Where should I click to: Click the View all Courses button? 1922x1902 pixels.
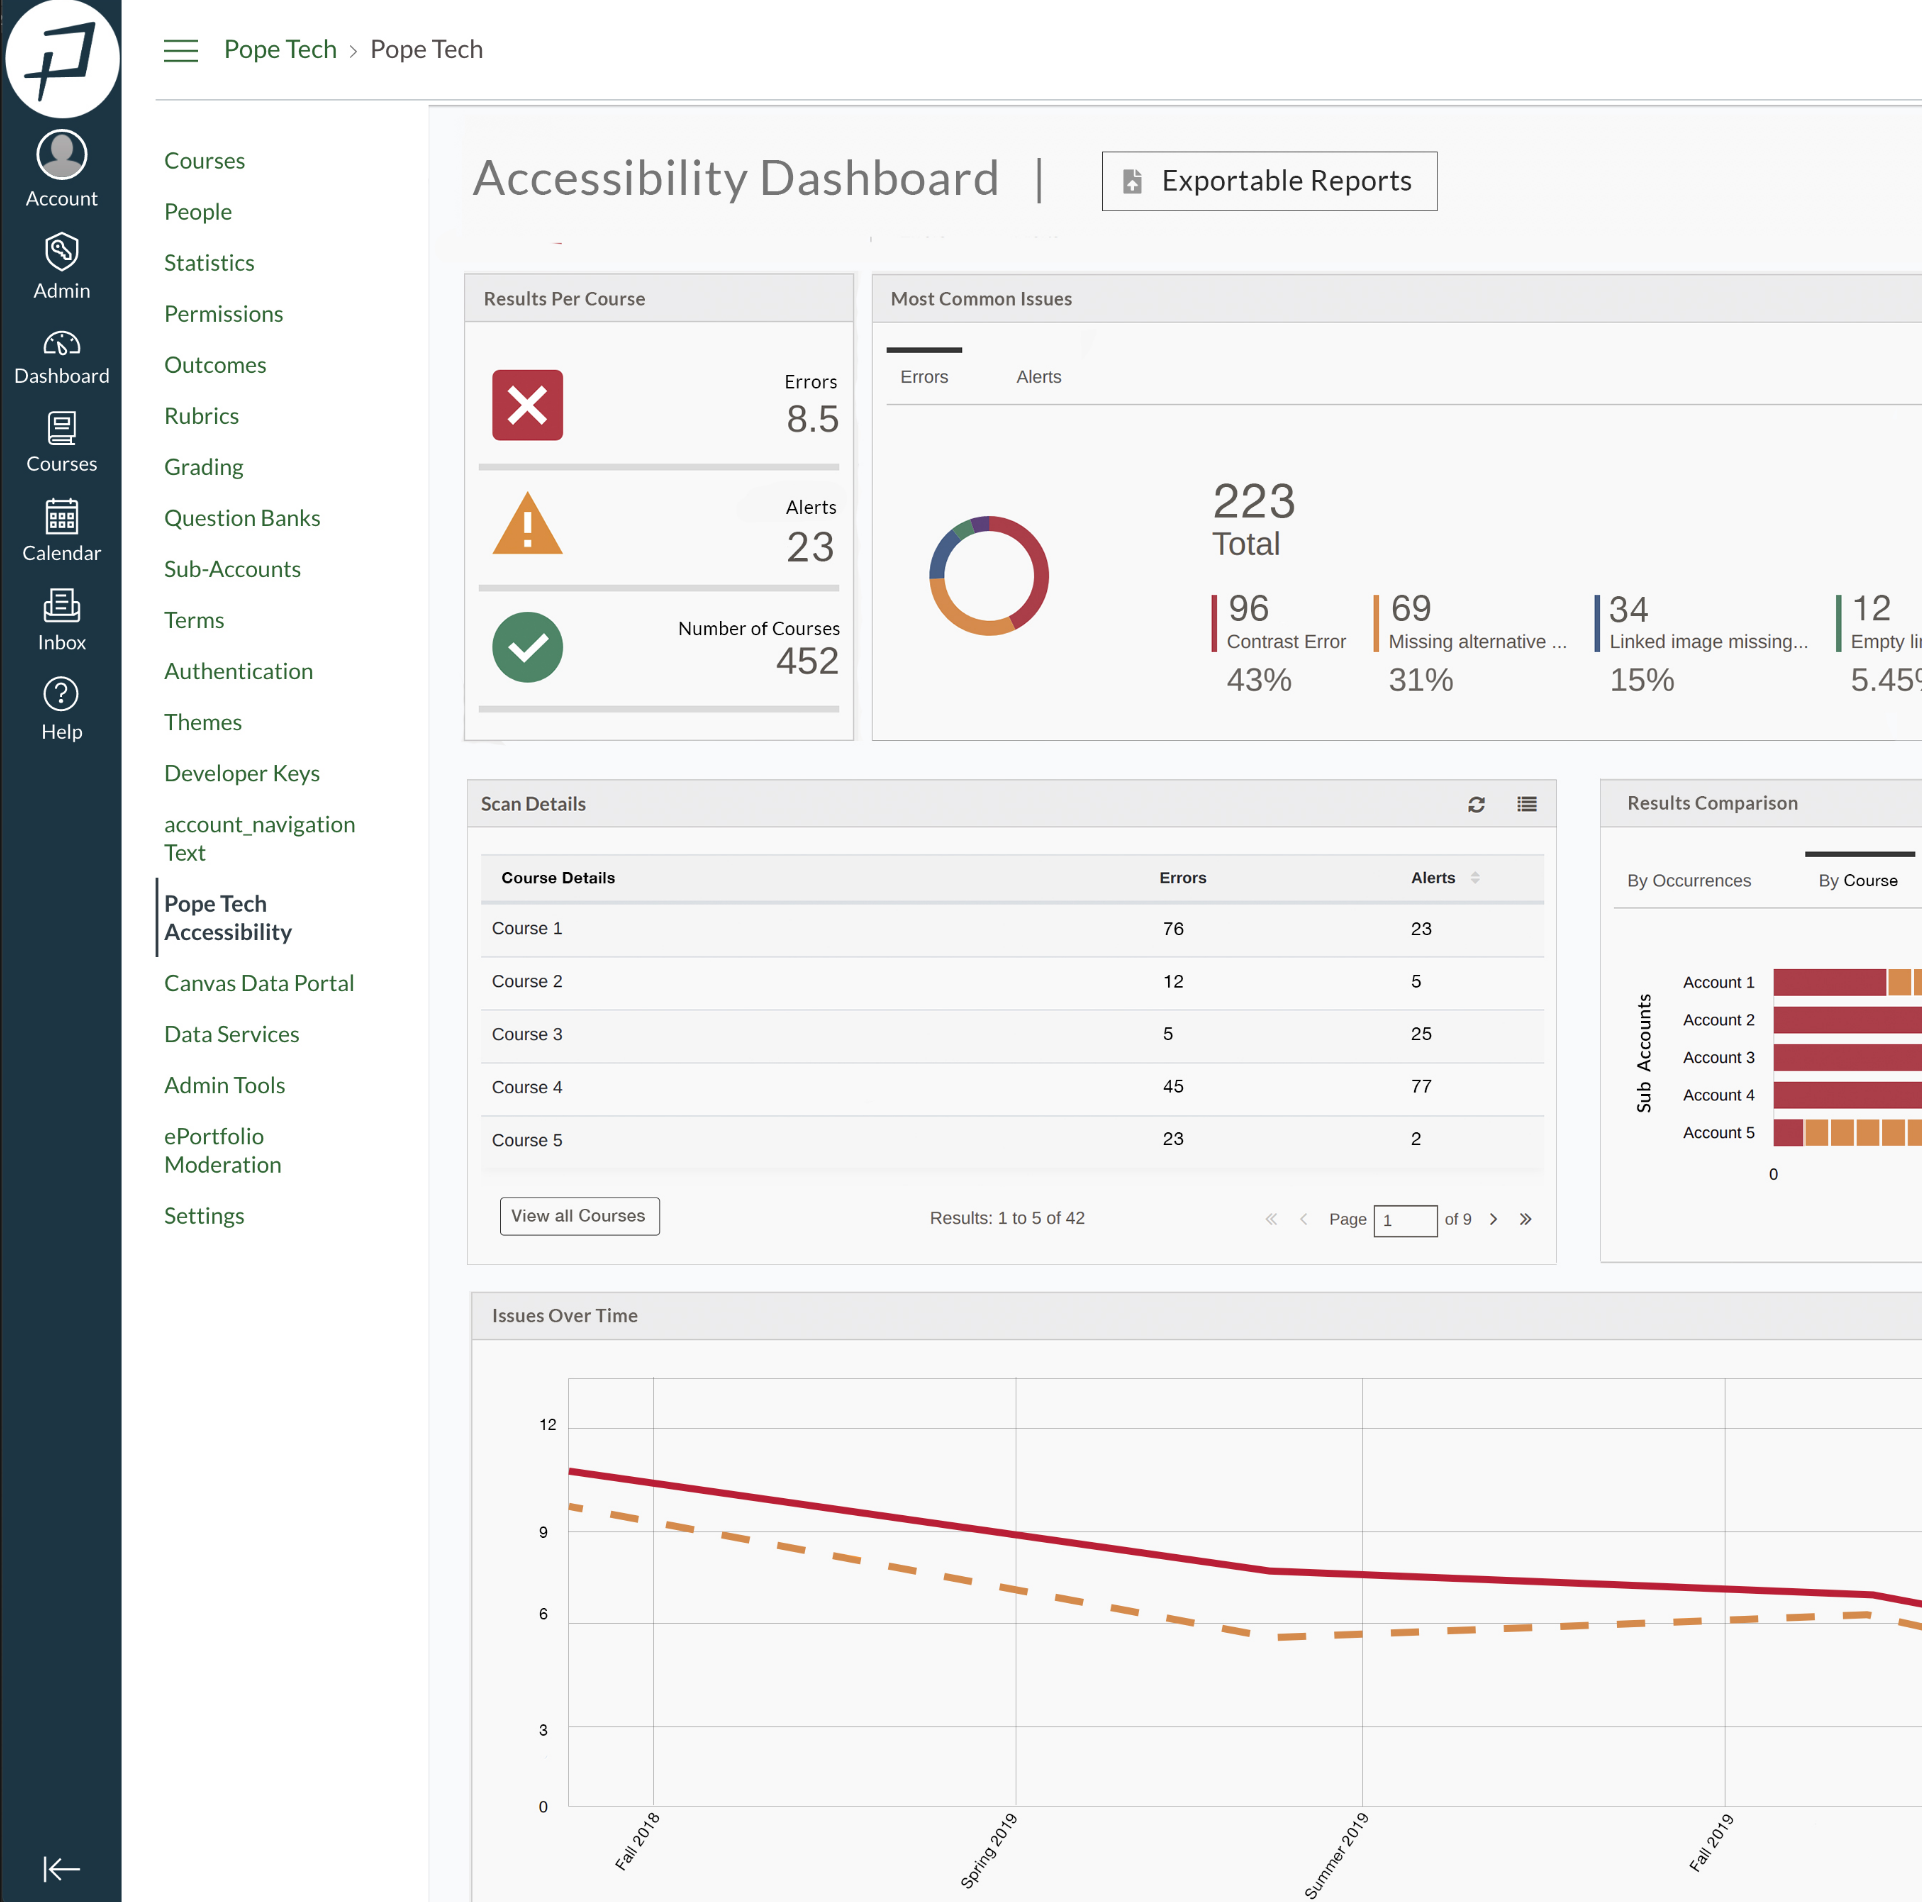[x=578, y=1216]
